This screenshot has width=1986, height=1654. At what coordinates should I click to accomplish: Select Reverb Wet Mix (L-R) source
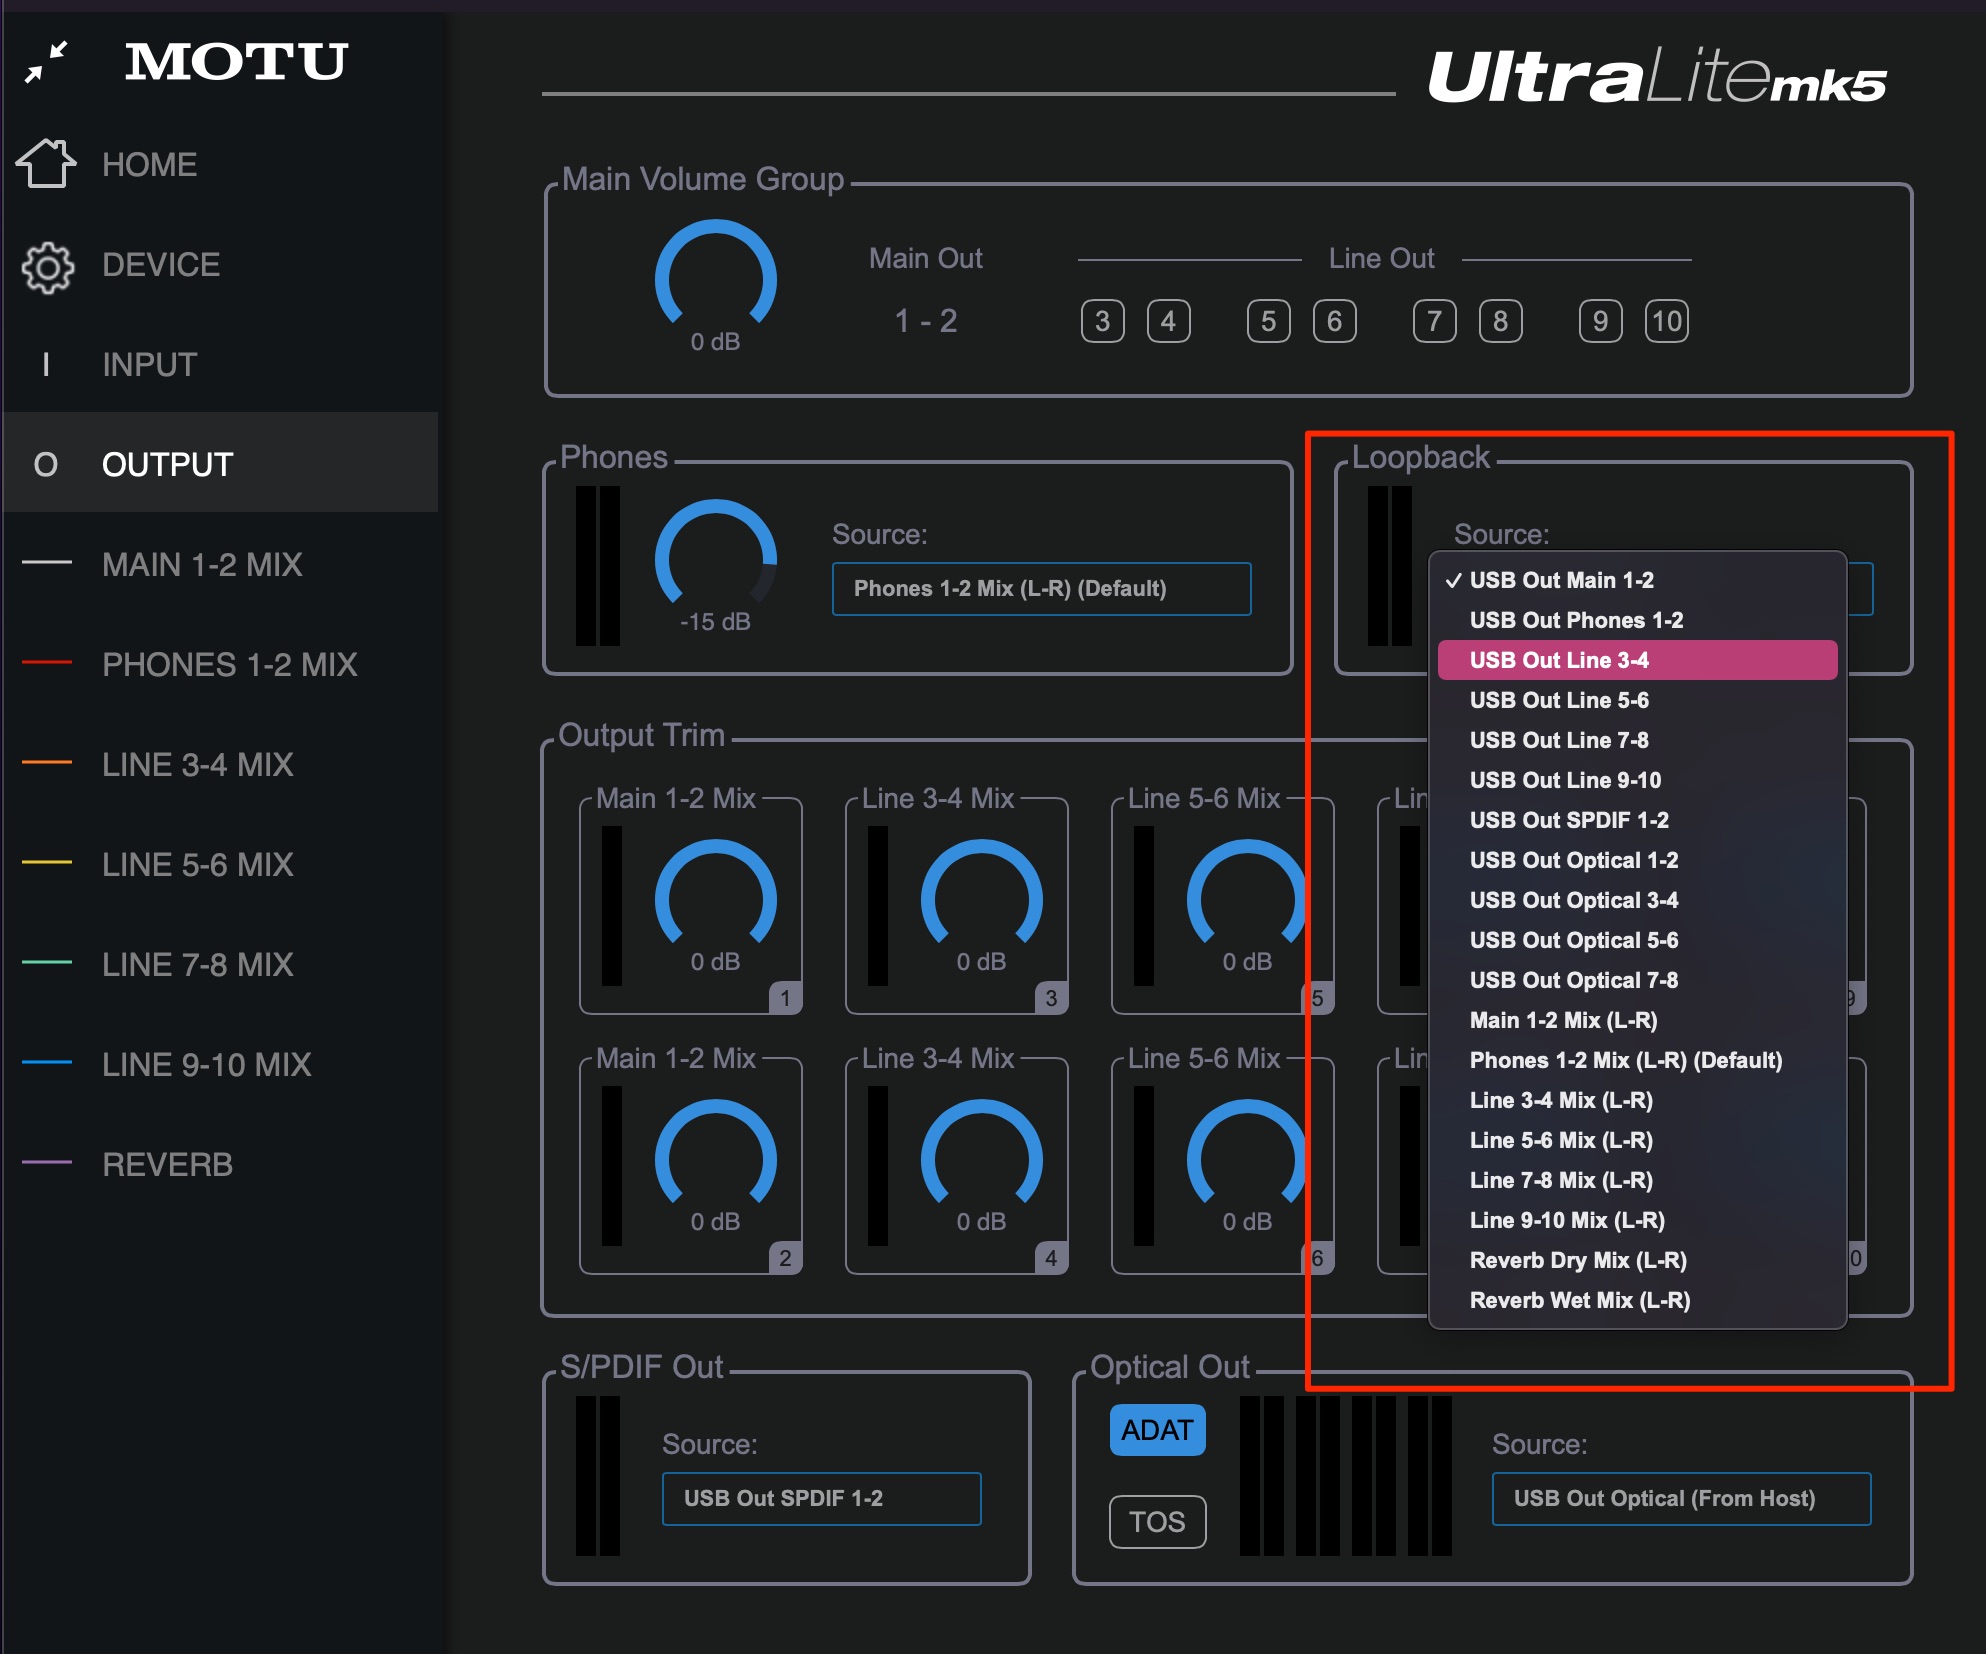tap(1638, 1300)
